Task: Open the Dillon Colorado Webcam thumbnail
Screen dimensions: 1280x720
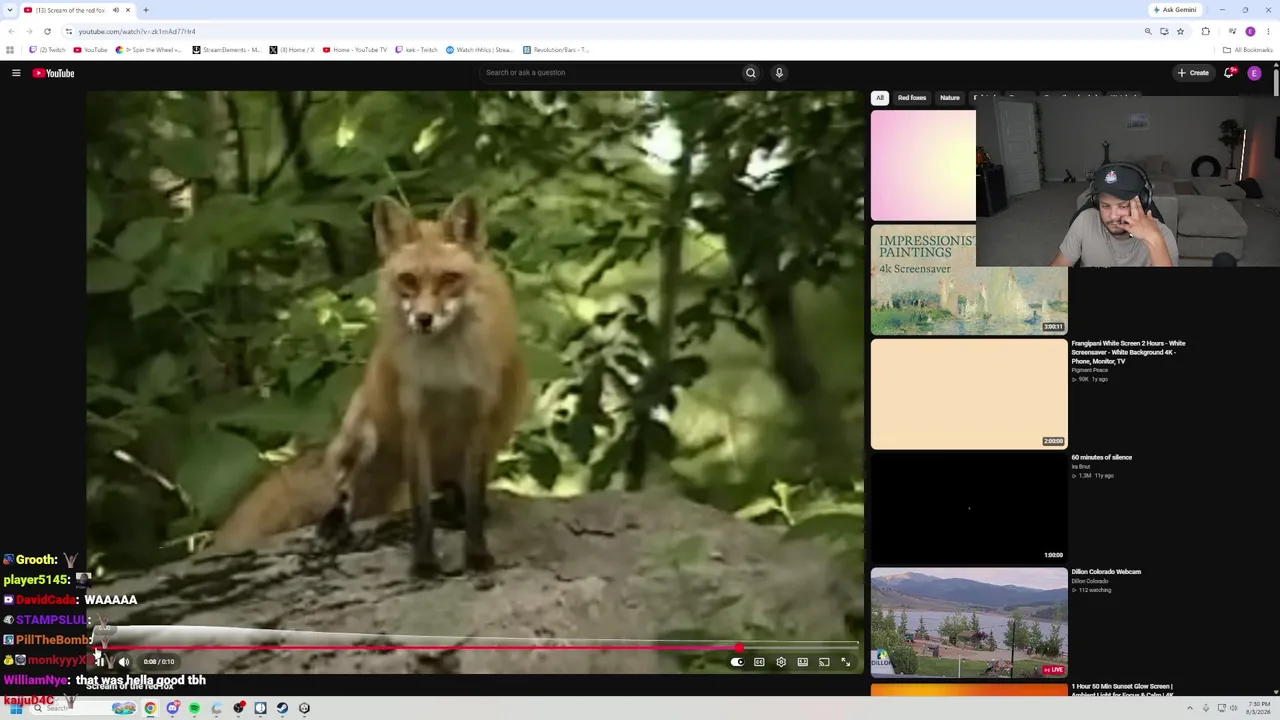Action: point(969,623)
